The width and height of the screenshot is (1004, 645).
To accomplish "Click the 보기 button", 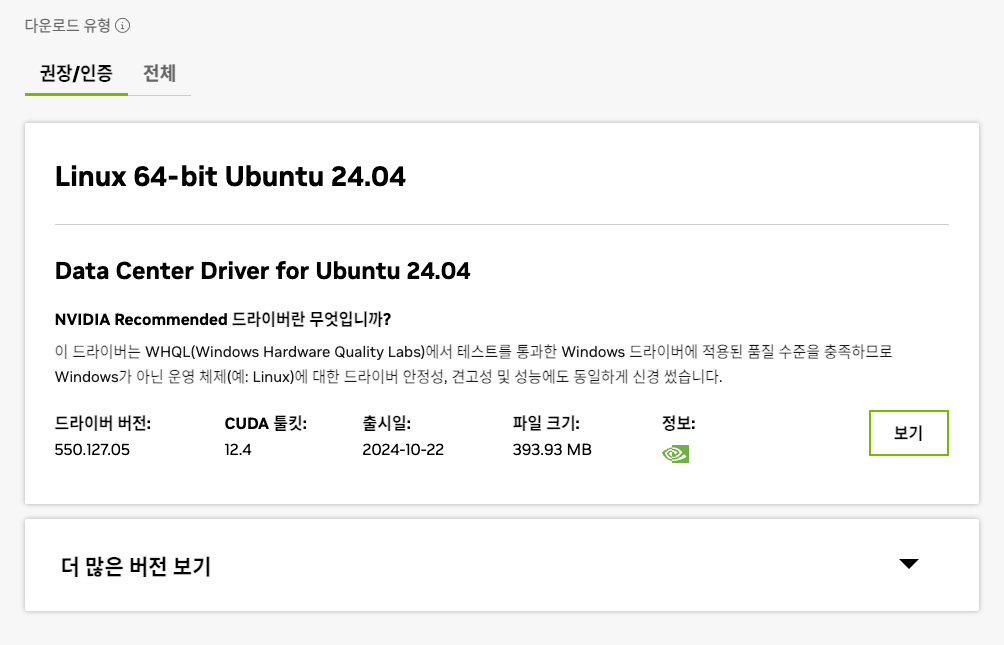I will [x=909, y=433].
